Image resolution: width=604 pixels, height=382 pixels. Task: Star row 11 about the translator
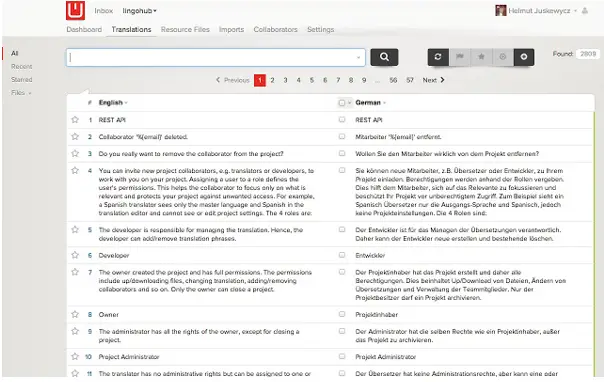[x=75, y=374]
